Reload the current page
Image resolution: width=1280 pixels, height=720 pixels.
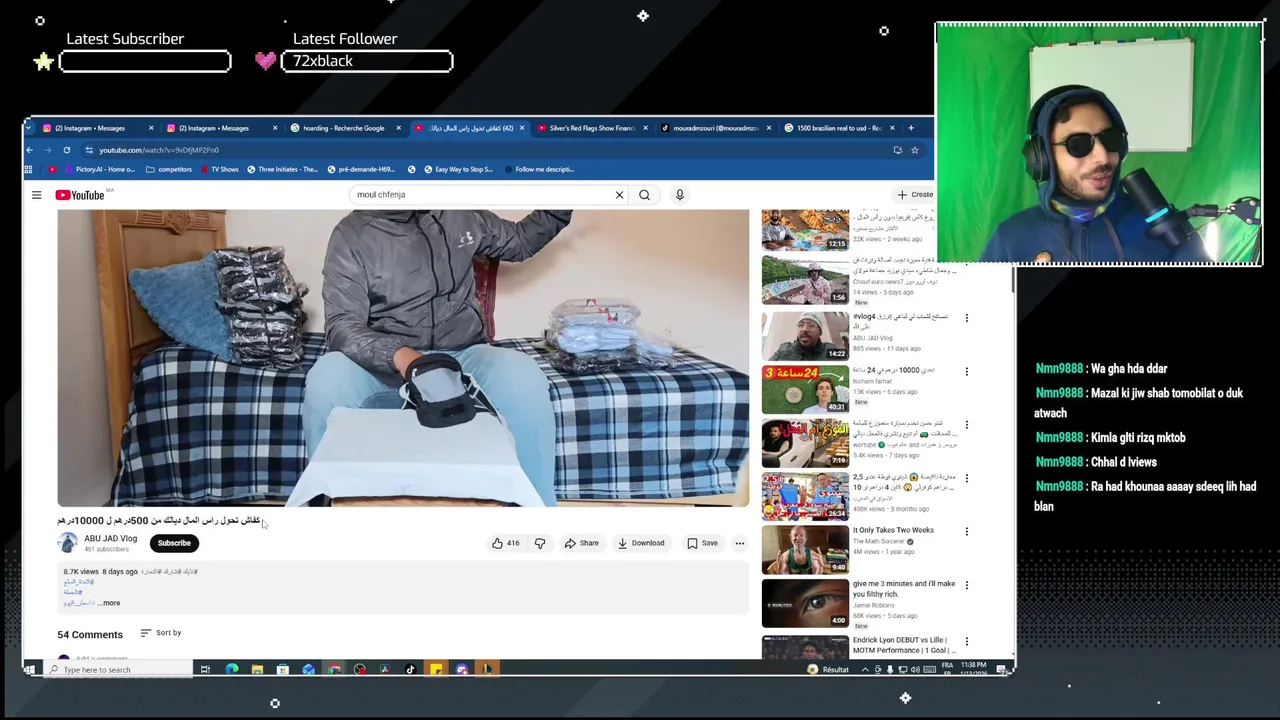click(x=67, y=150)
